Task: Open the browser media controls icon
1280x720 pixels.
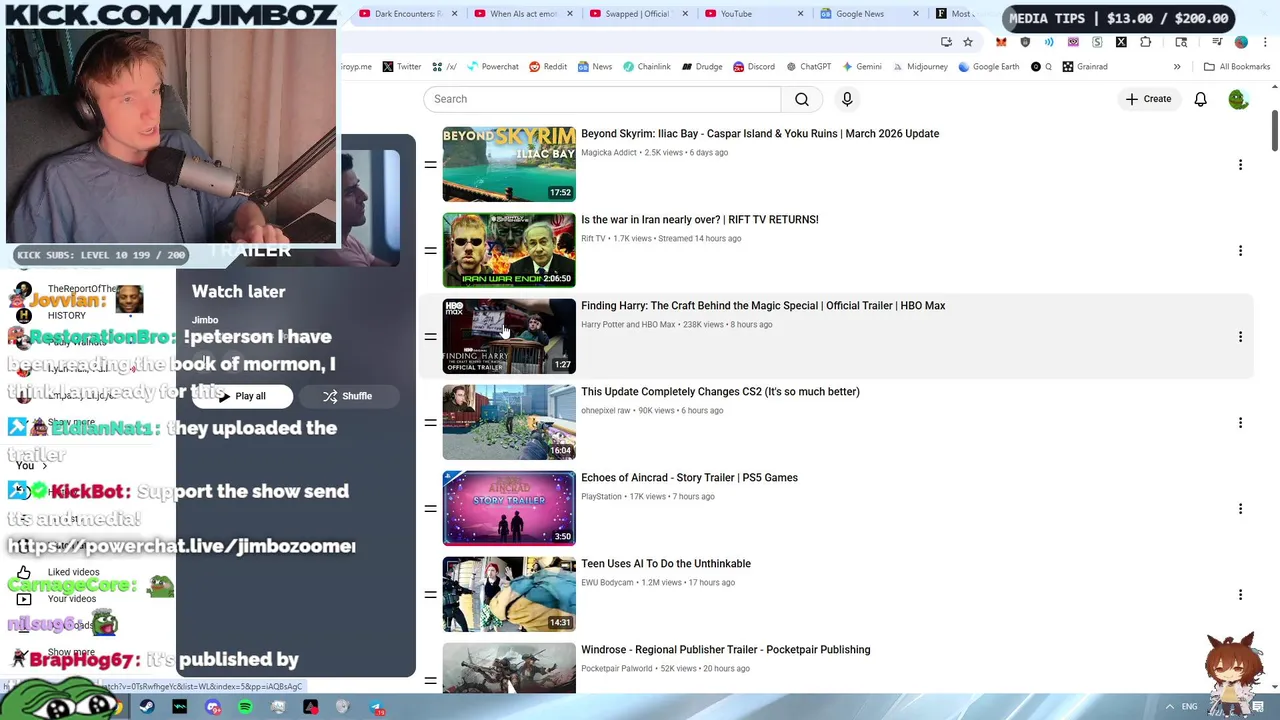Action: [x=1217, y=42]
